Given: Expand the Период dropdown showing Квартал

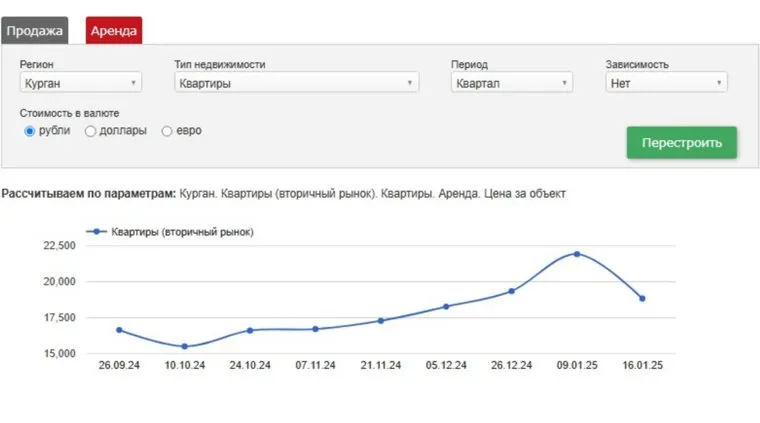Looking at the screenshot, I should [x=511, y=83].
